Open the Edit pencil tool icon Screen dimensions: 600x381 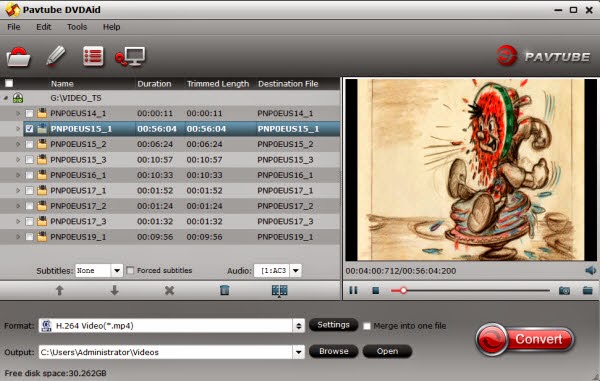point(55,56)
